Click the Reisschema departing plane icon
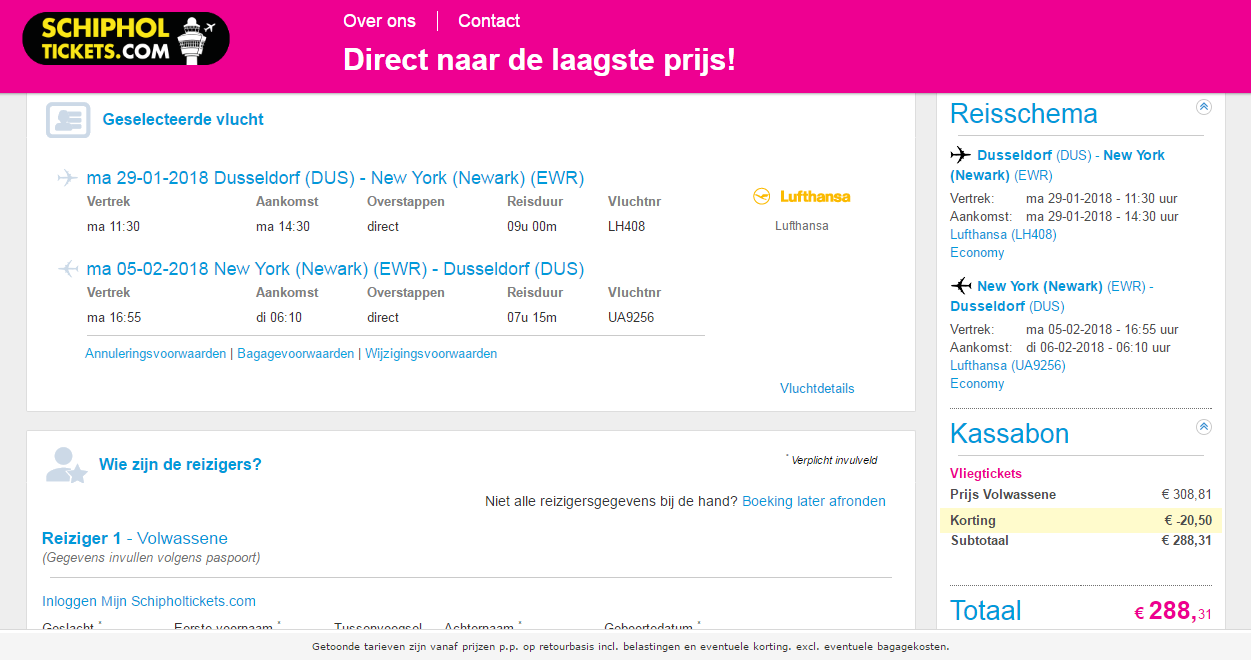This screenshot has height=660, width=1251. click(960, 155)
